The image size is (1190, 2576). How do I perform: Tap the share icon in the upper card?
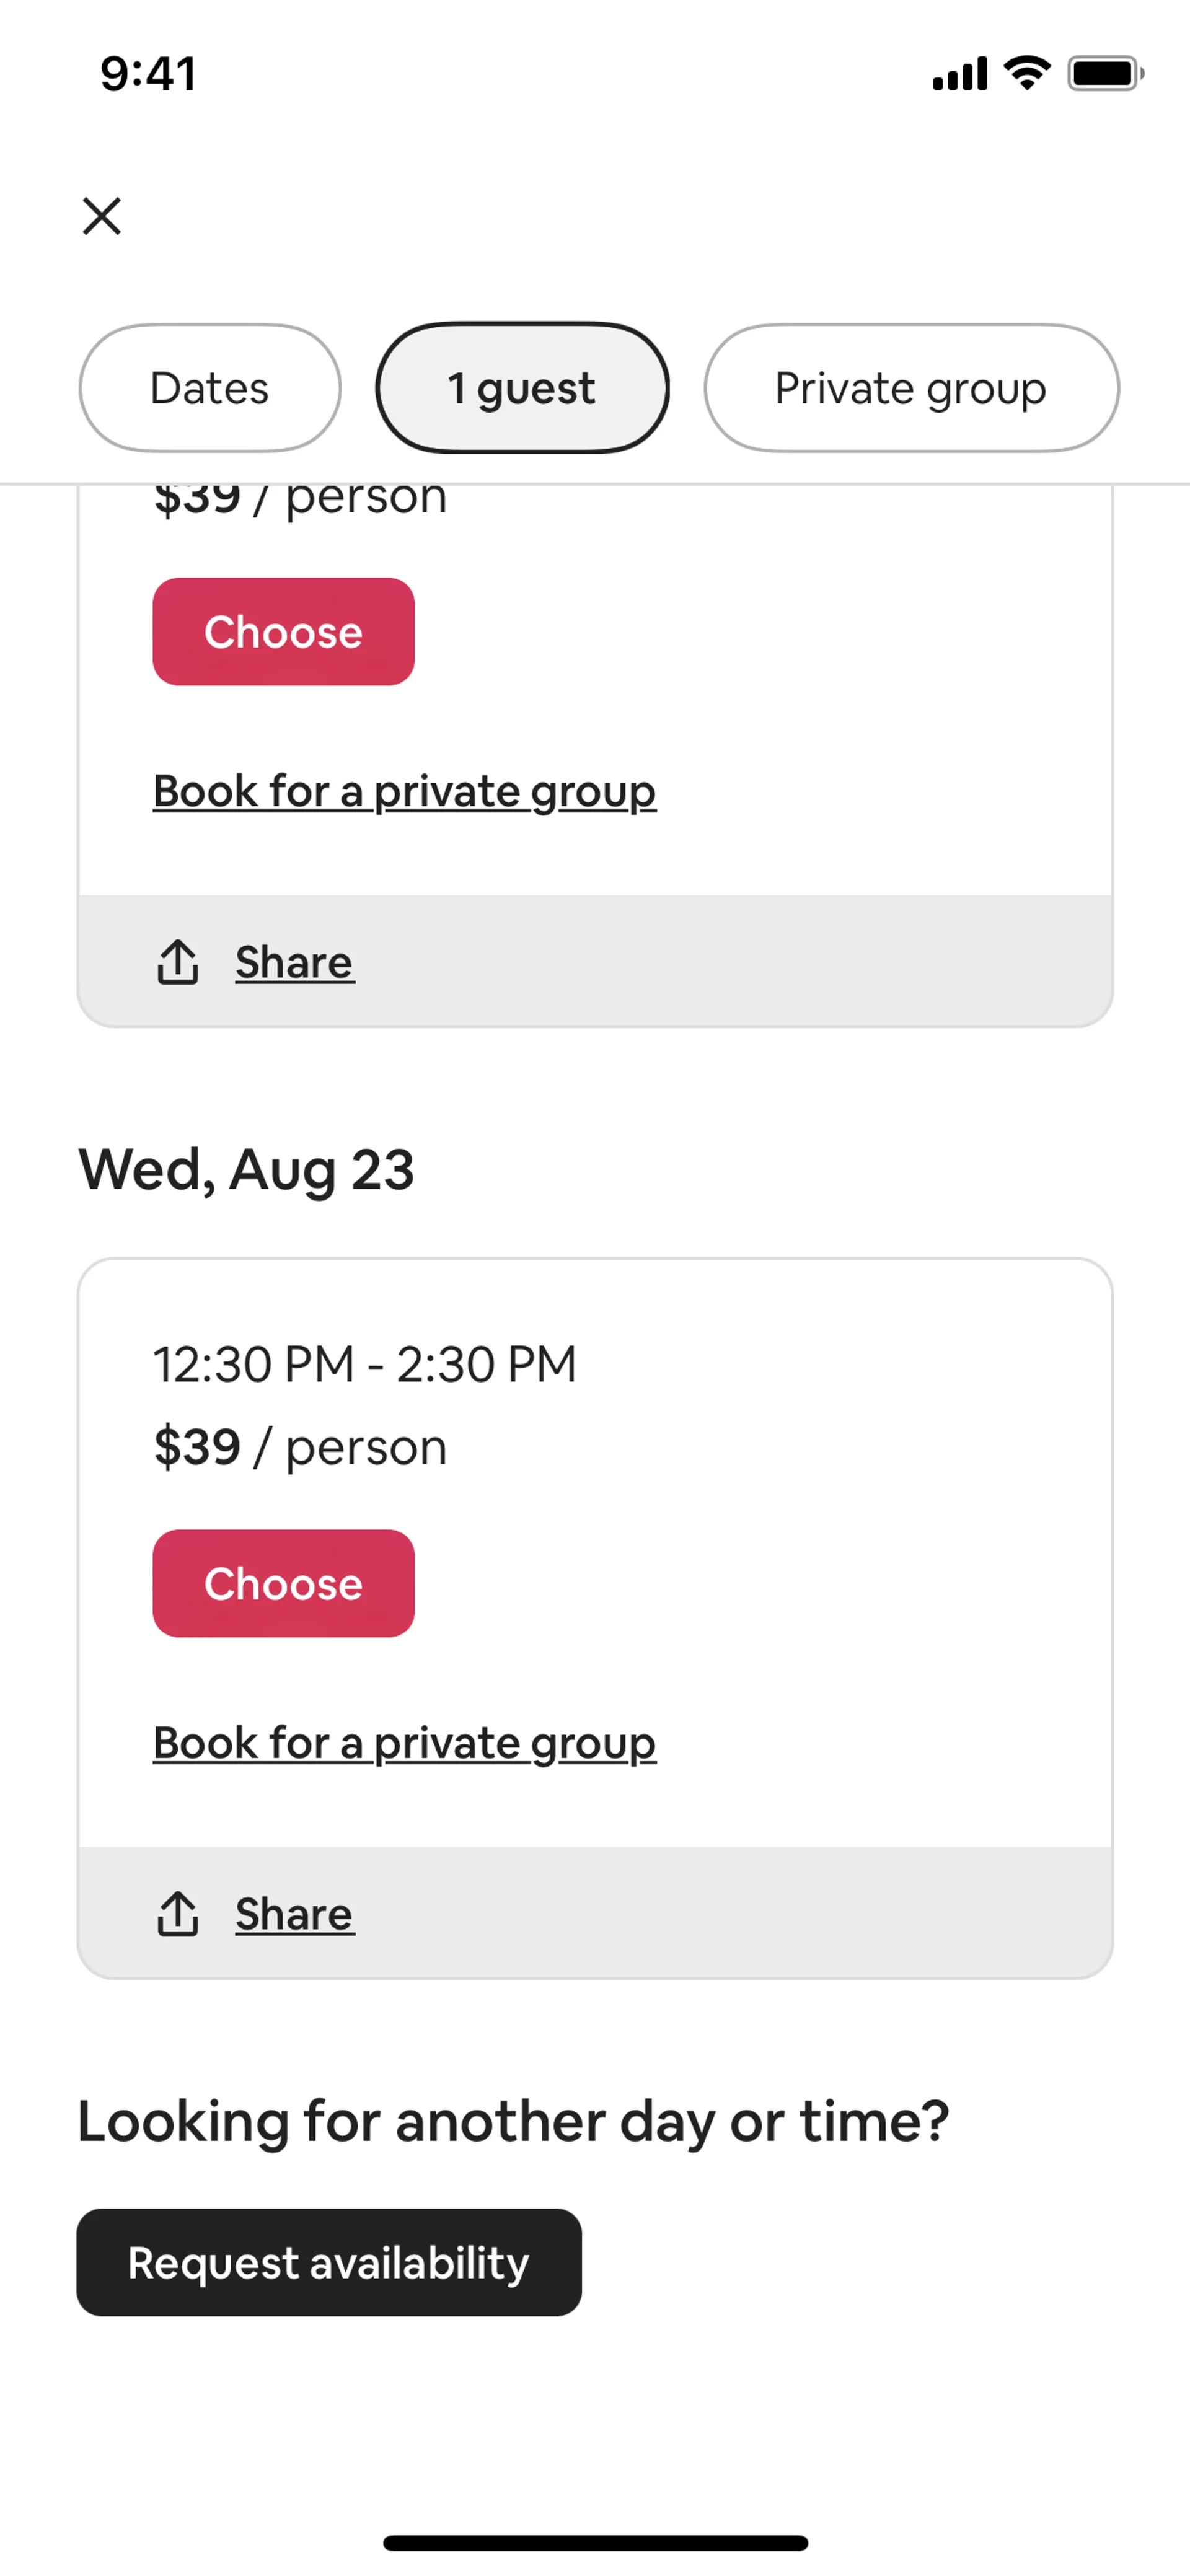coord(178,962)
